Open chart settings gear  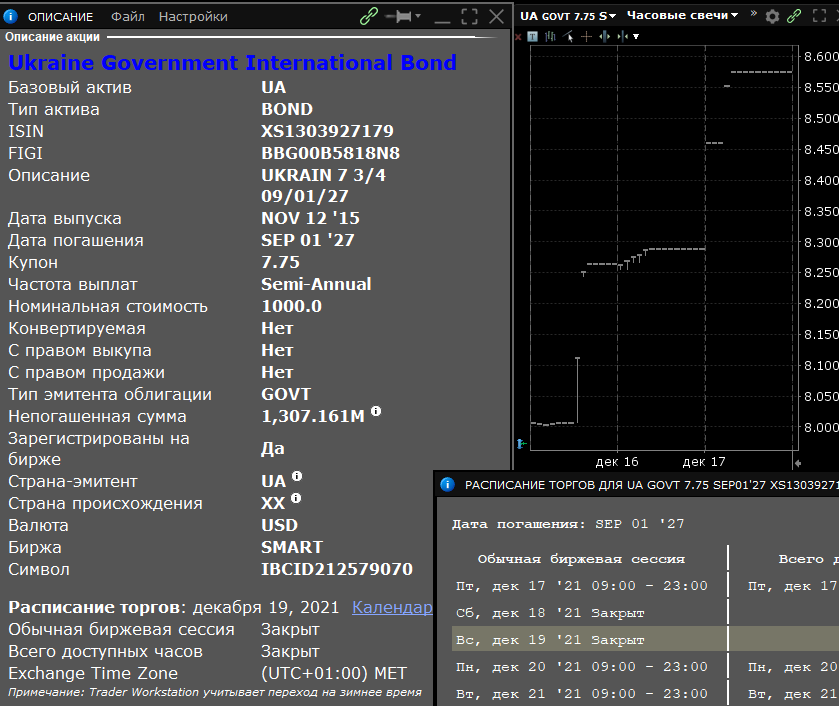pos(772,17)
